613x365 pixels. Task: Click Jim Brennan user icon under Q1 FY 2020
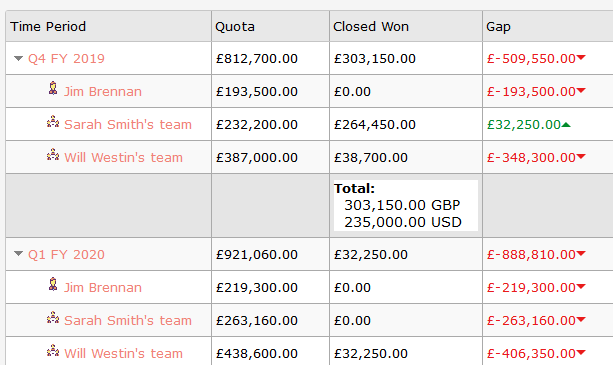53,284
